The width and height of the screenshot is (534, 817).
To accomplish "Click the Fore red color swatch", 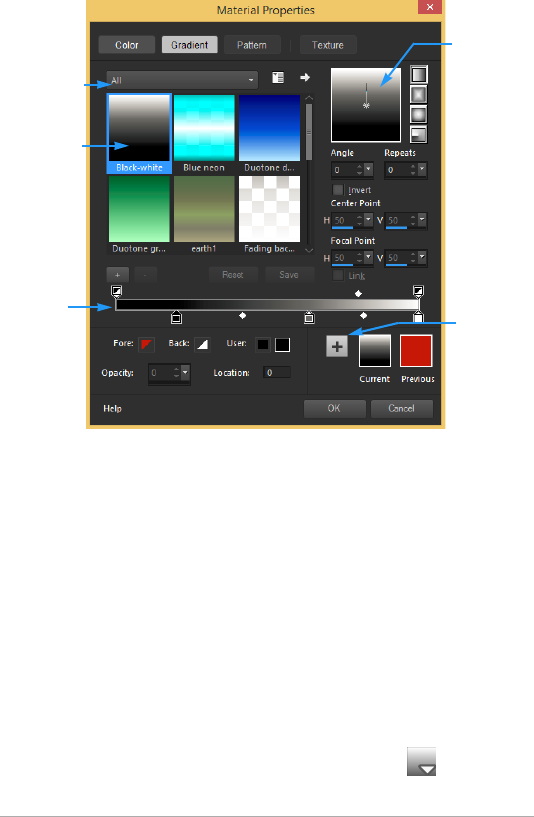I will [x=146, y=344].
